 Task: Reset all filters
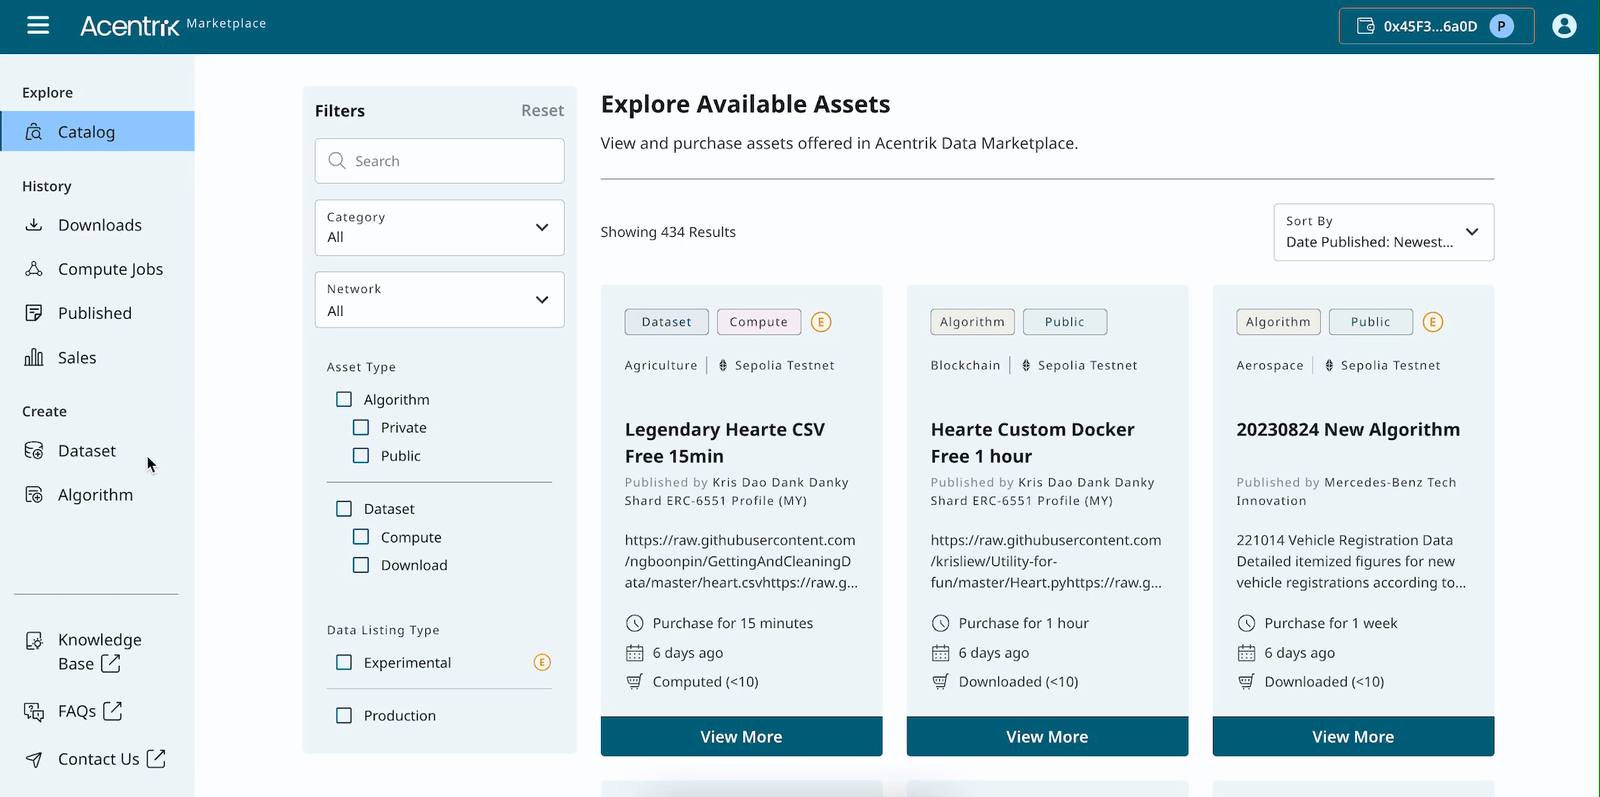542,111
